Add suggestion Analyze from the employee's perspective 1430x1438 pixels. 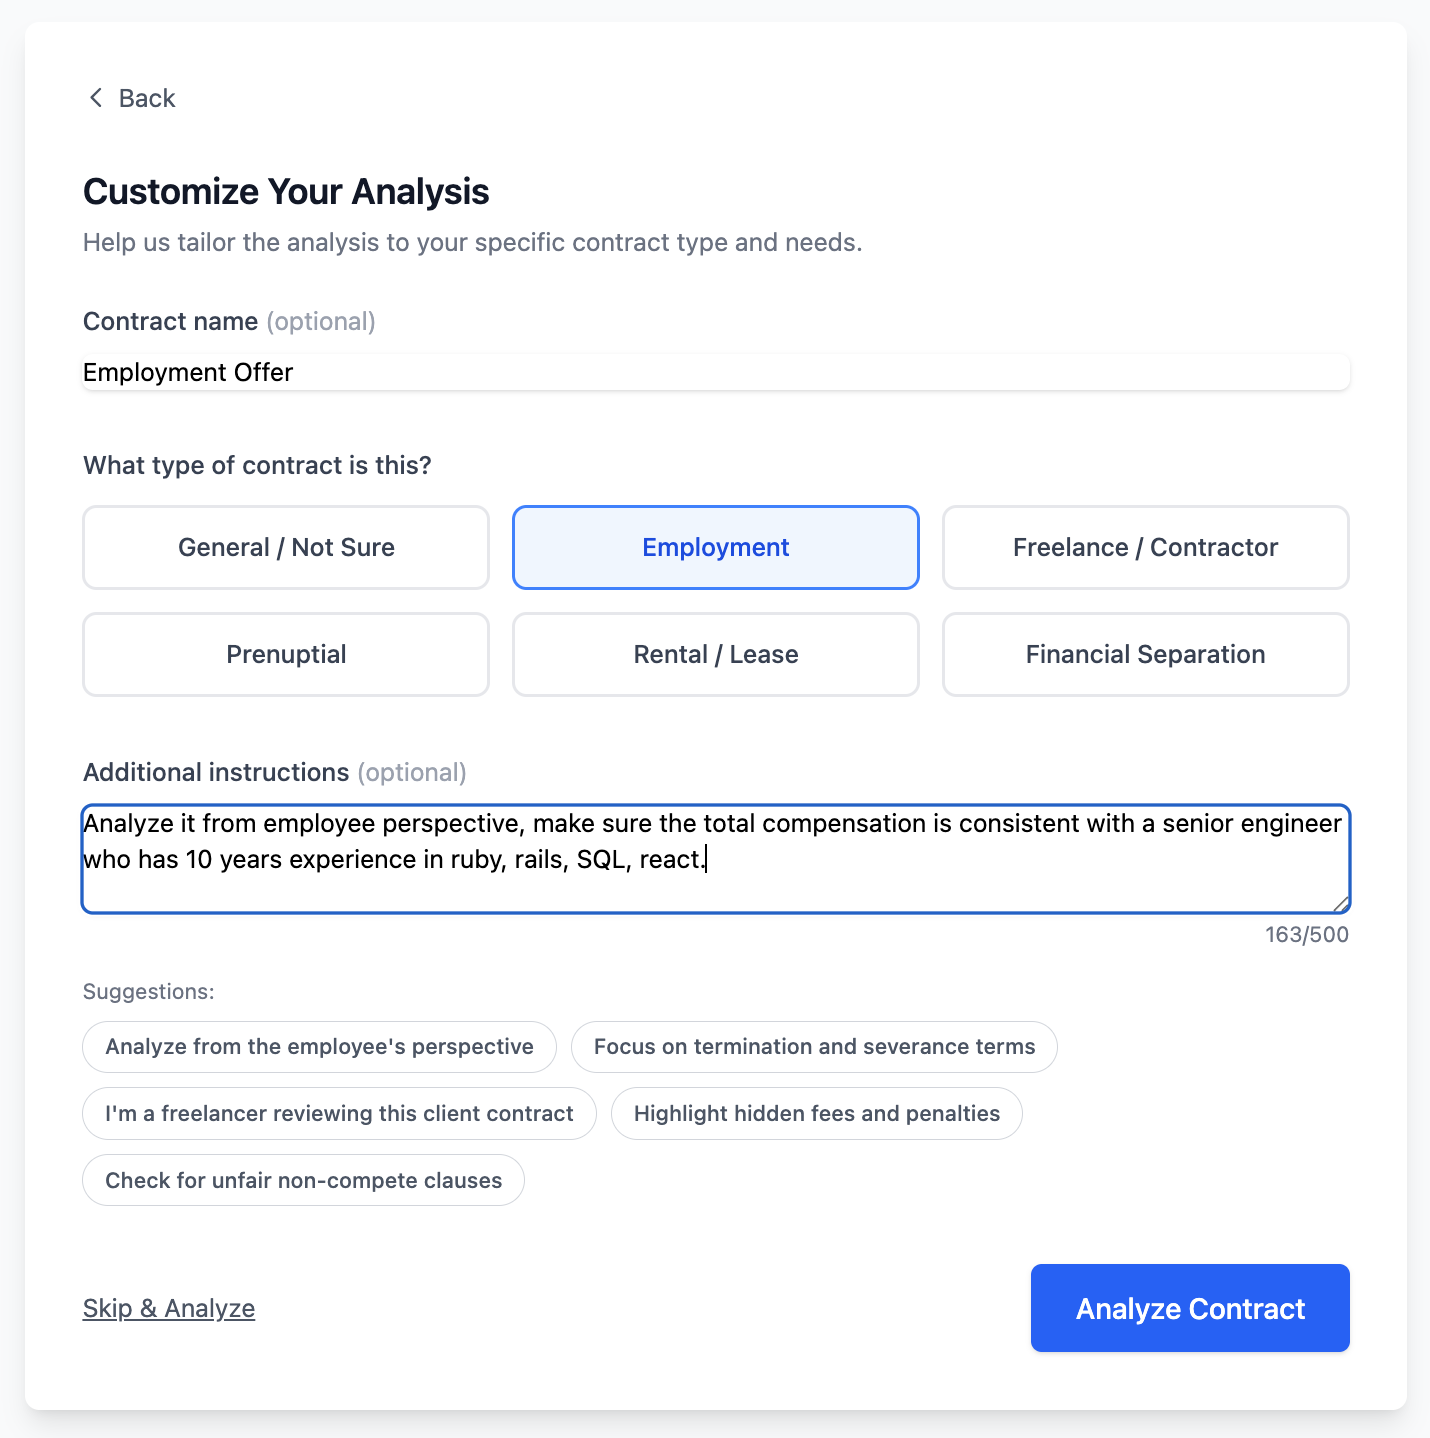click(x=319, y=1046)
